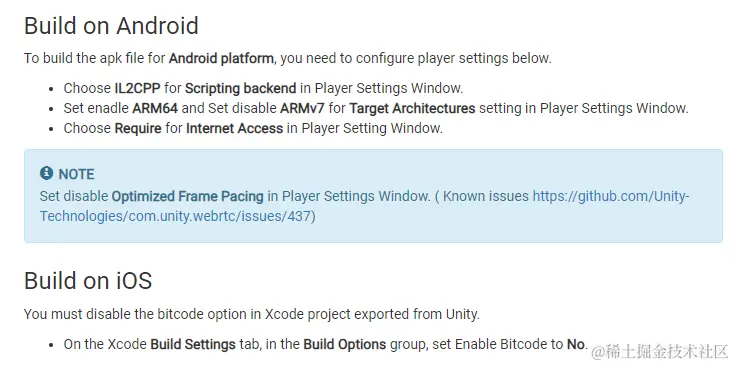Click the bold Require word

click(x=138, y=128)
